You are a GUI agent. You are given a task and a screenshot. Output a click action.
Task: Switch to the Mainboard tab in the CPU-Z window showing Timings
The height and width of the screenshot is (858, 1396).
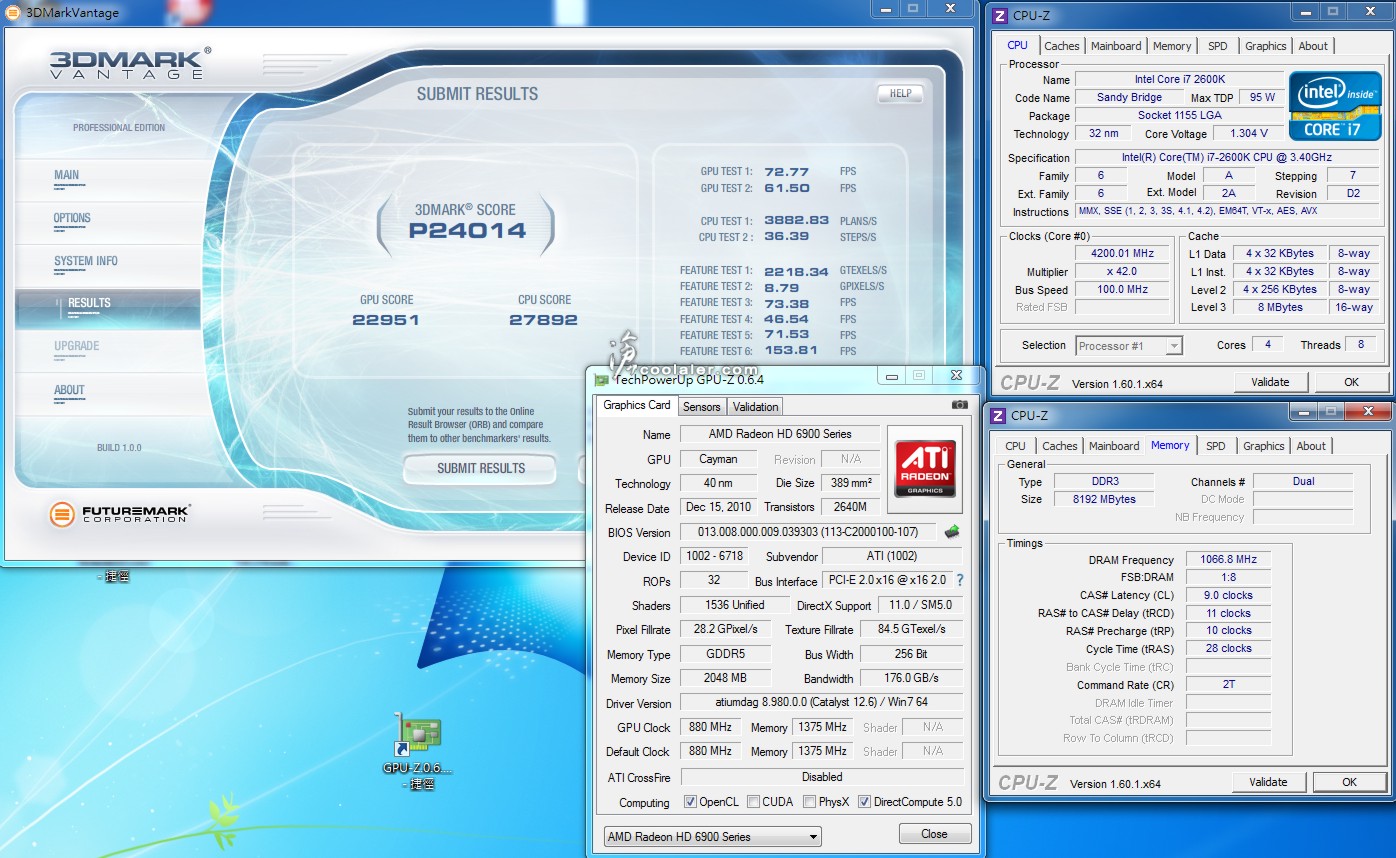[x=1114, y=446]
